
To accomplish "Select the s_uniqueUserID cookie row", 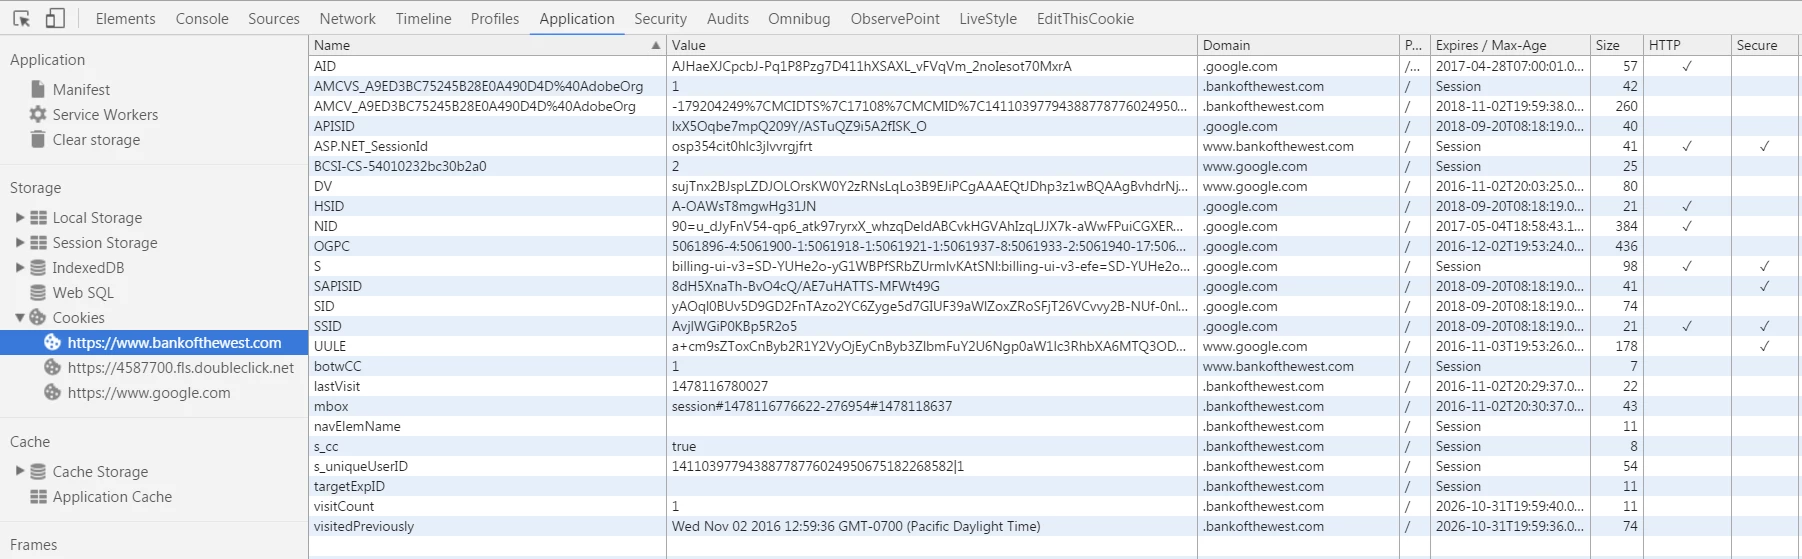I will click(1054, 466).
